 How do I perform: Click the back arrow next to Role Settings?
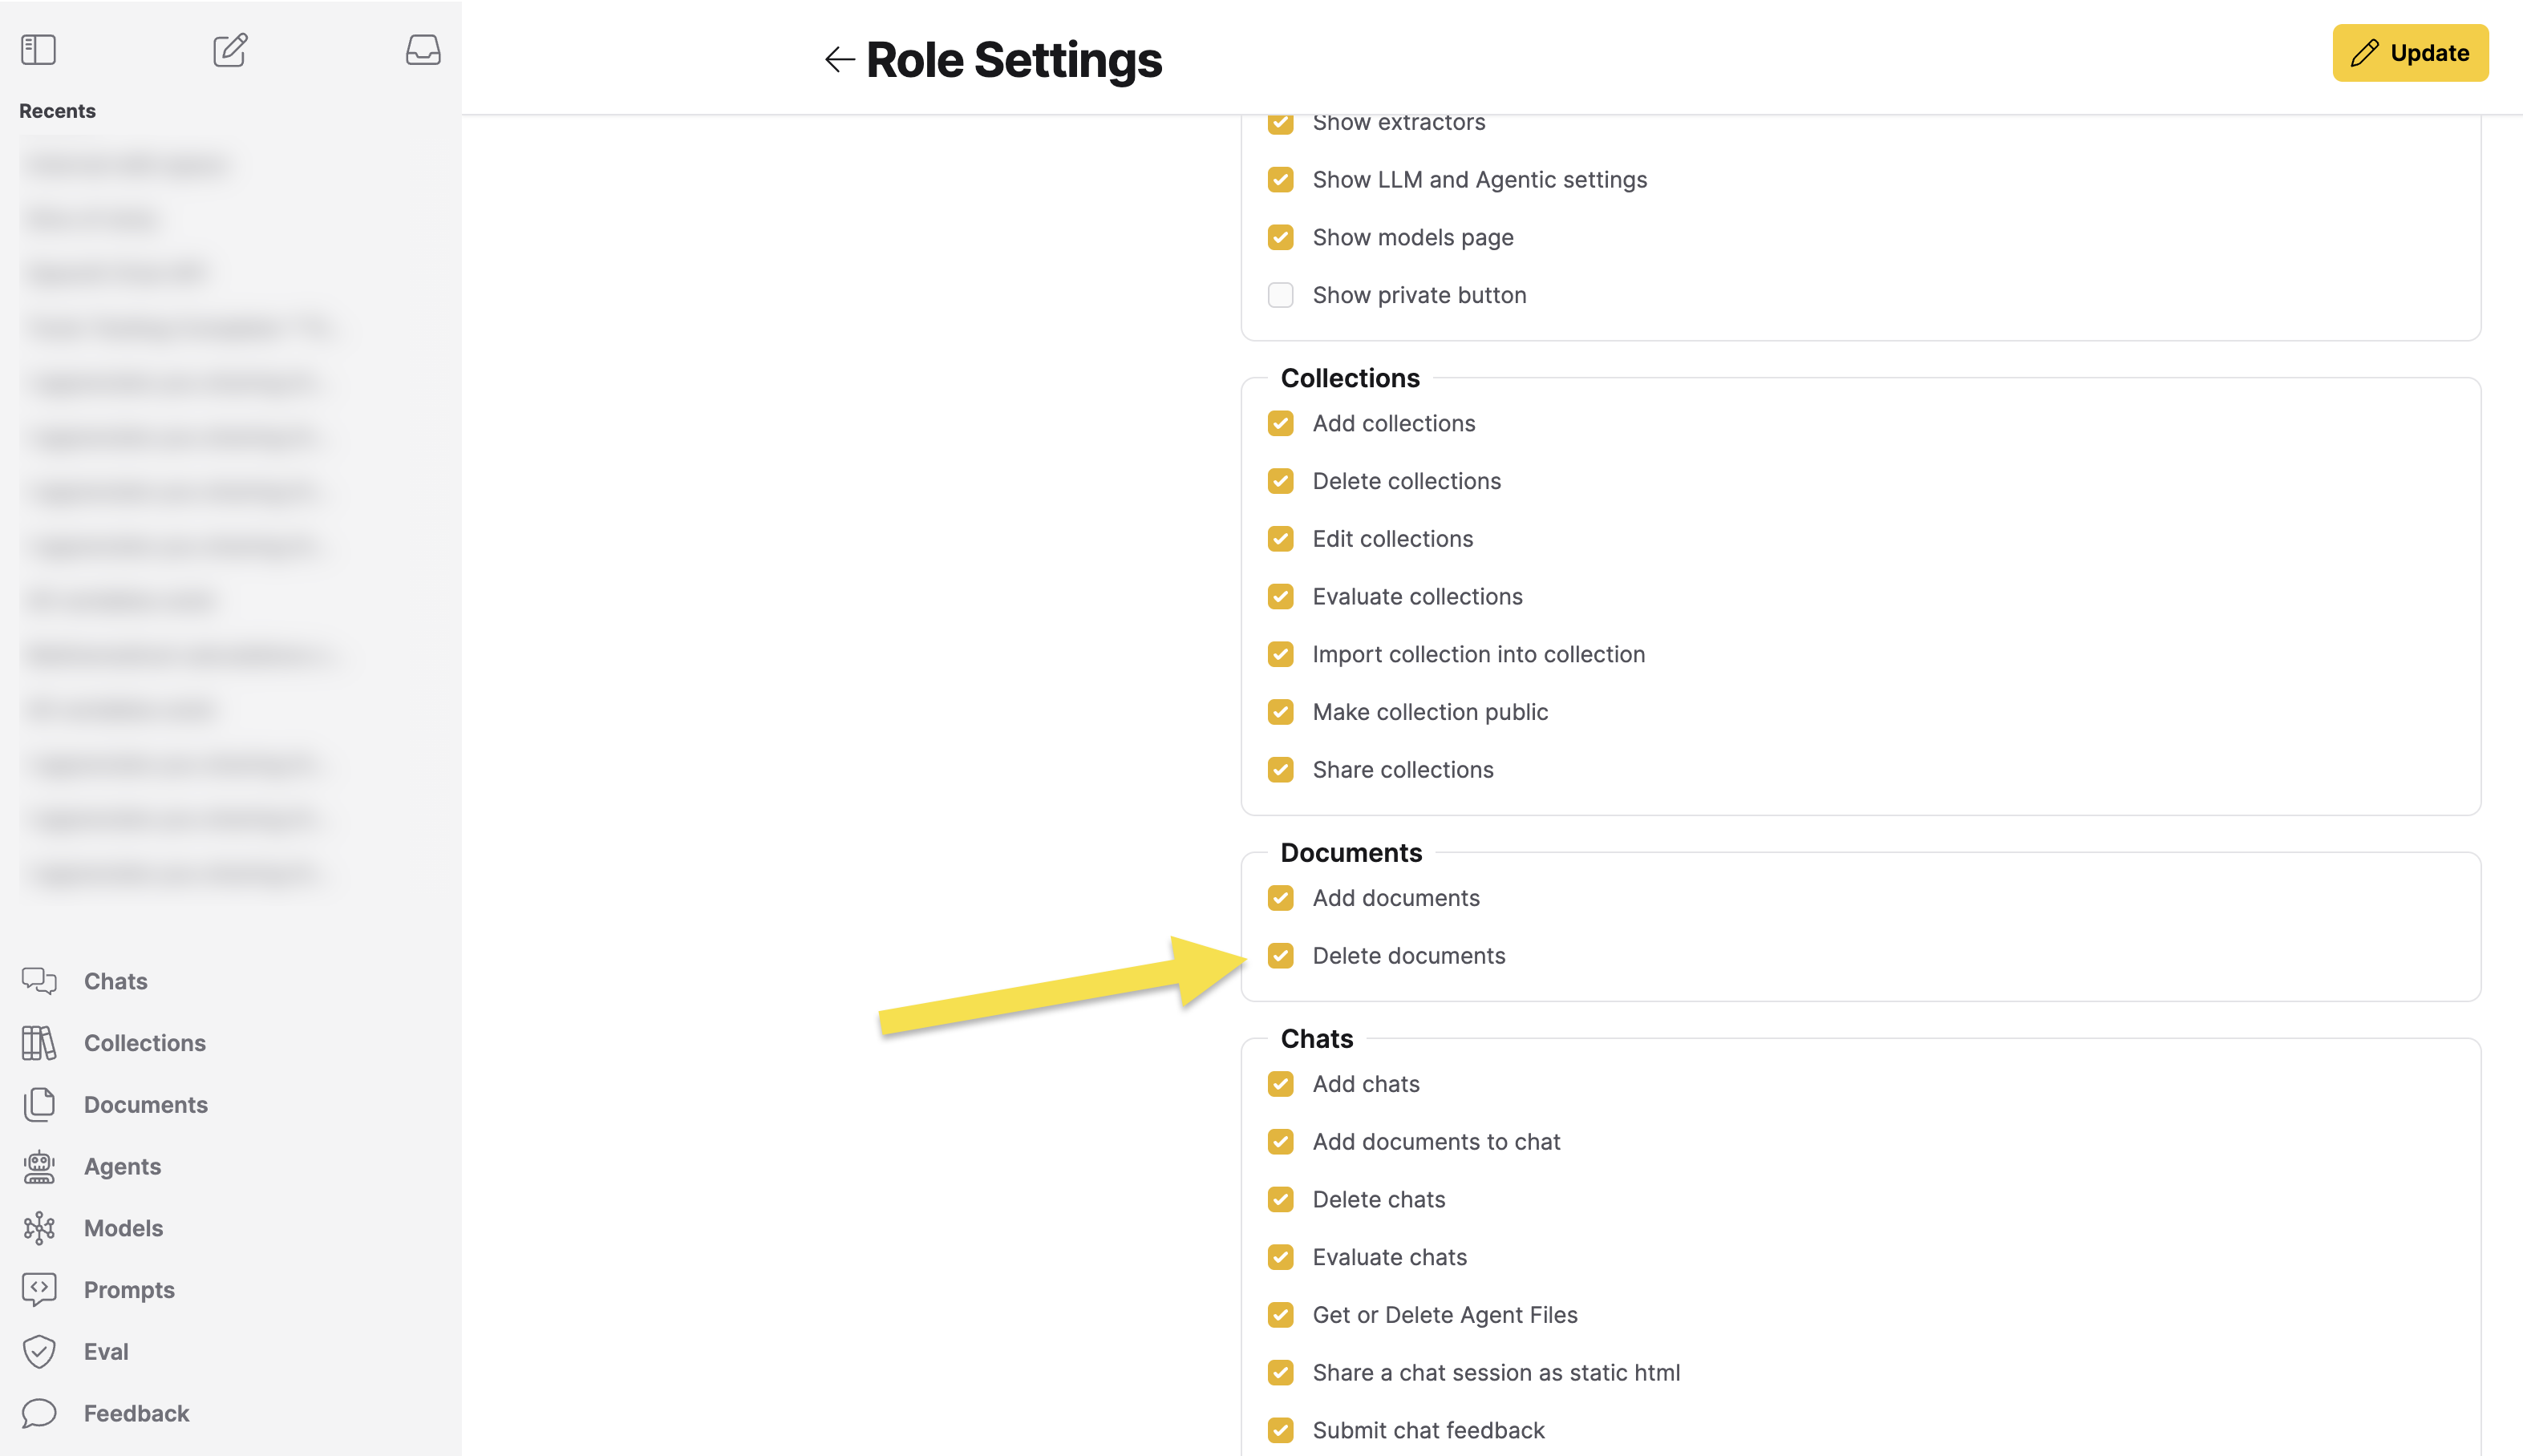[838, 59]
